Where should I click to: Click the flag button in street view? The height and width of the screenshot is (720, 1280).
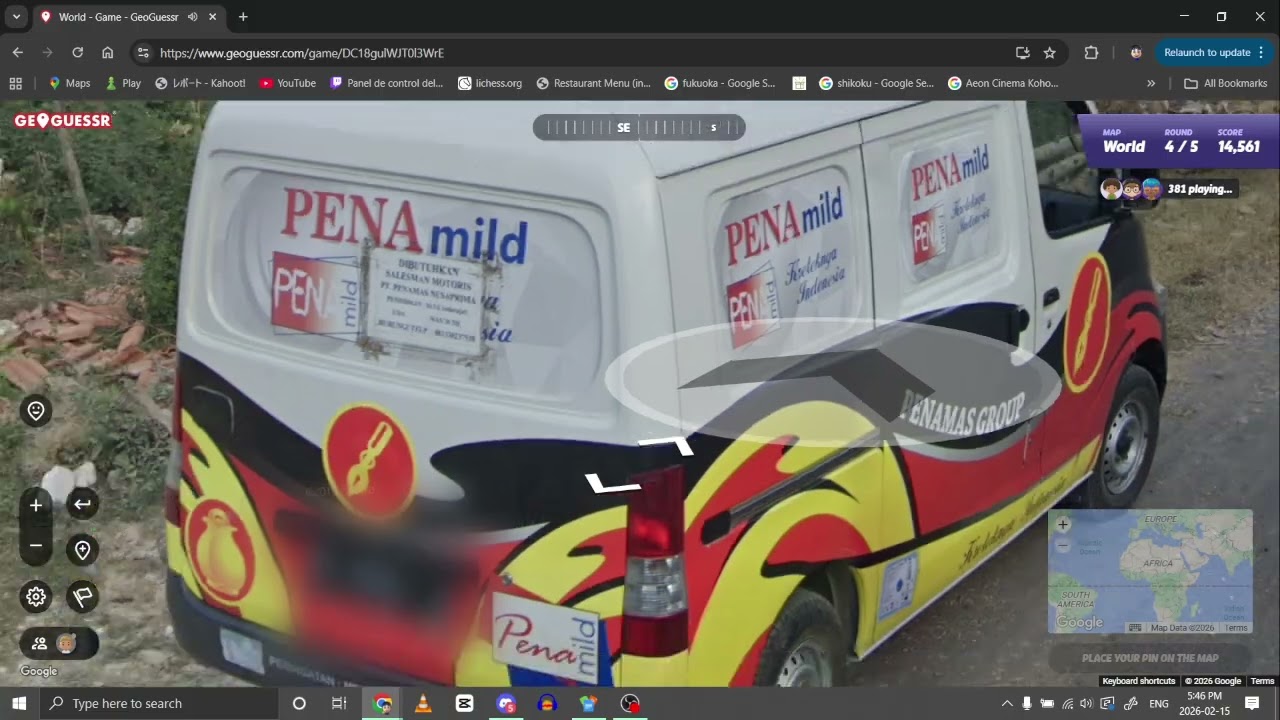tap(82, 597)
